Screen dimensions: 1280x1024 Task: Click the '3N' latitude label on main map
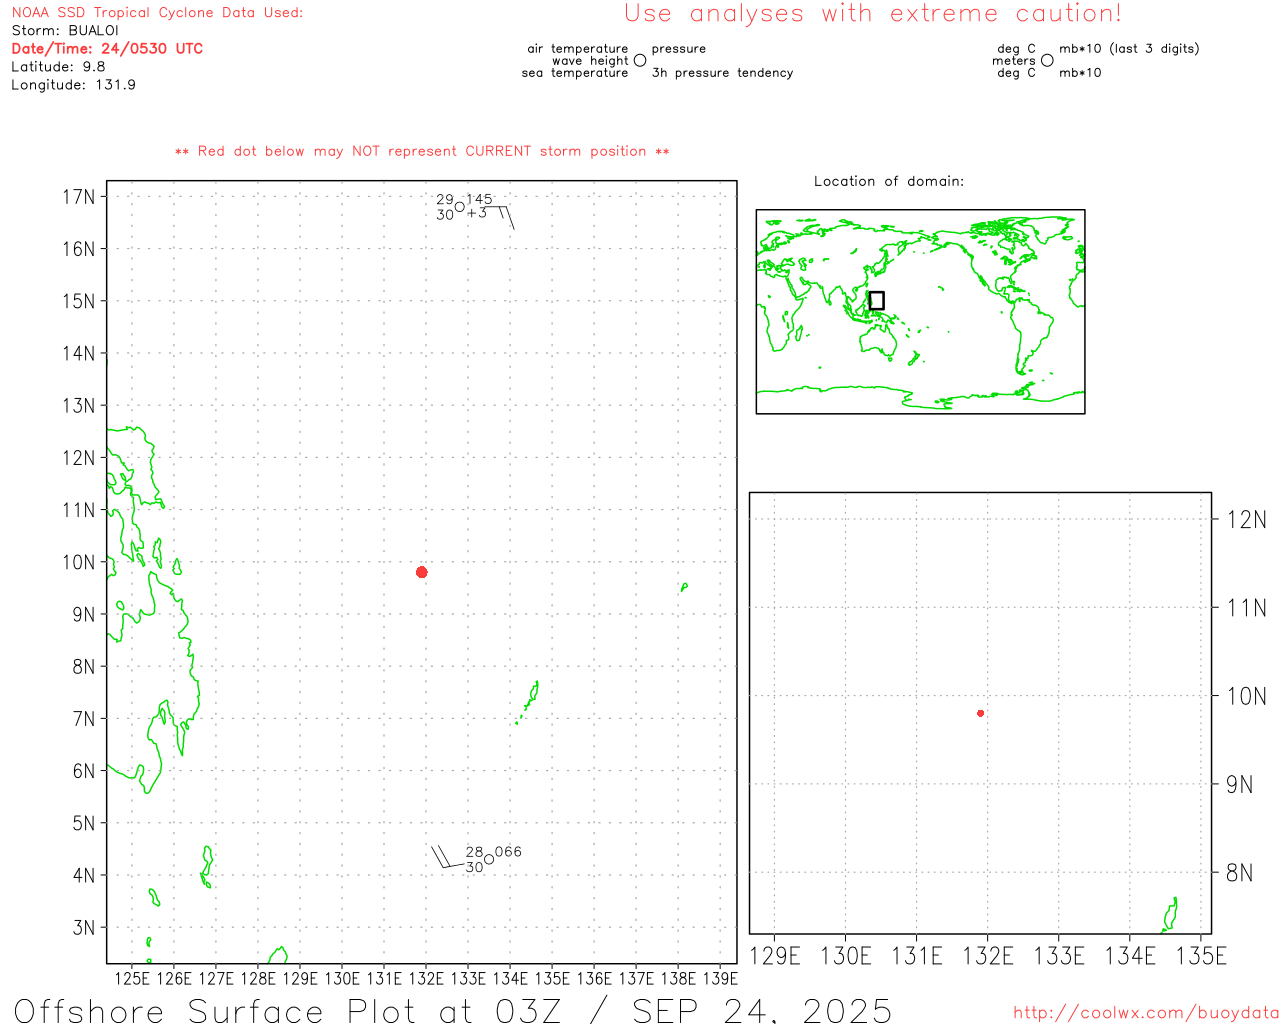84,928
